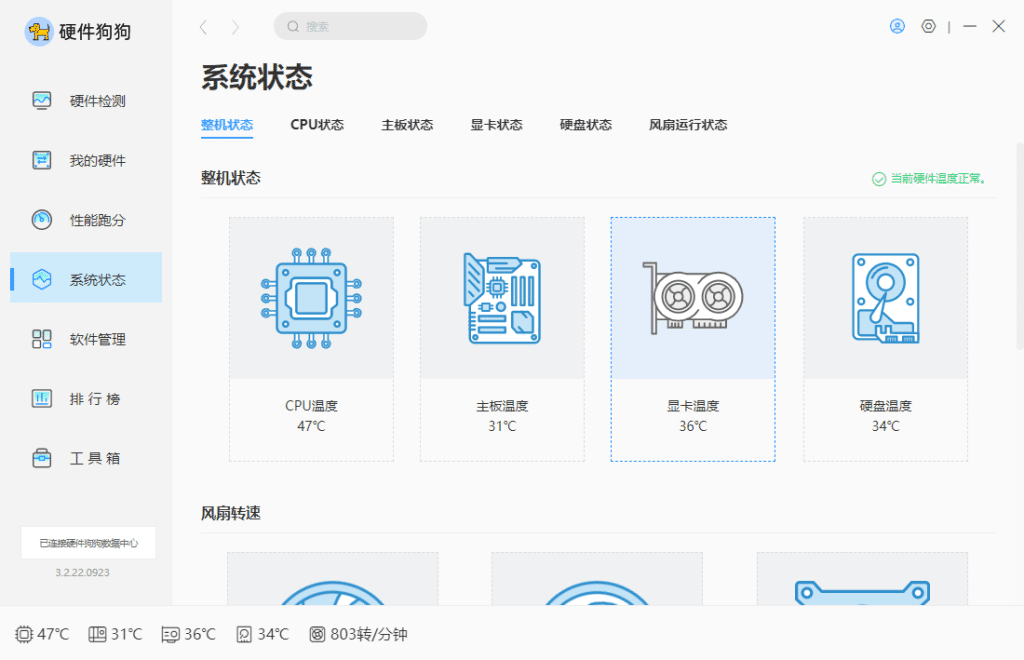Click 硬盘温度 34°C reading
This screenshot has height=660, width=1024.
pos(886,416)
